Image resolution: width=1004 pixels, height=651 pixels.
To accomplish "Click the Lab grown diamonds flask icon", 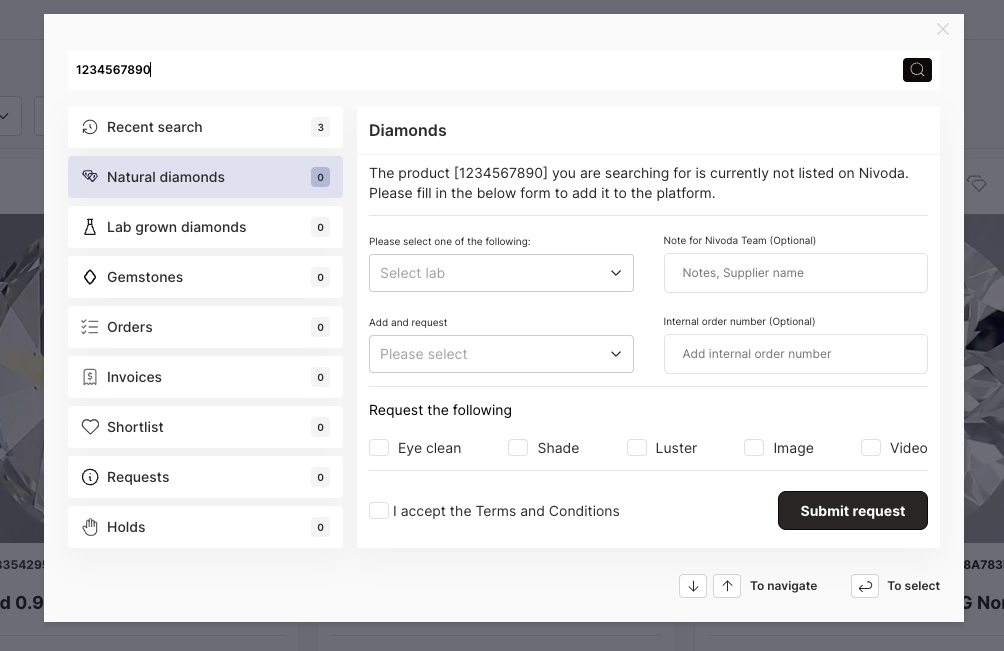I will click(90, 227).
